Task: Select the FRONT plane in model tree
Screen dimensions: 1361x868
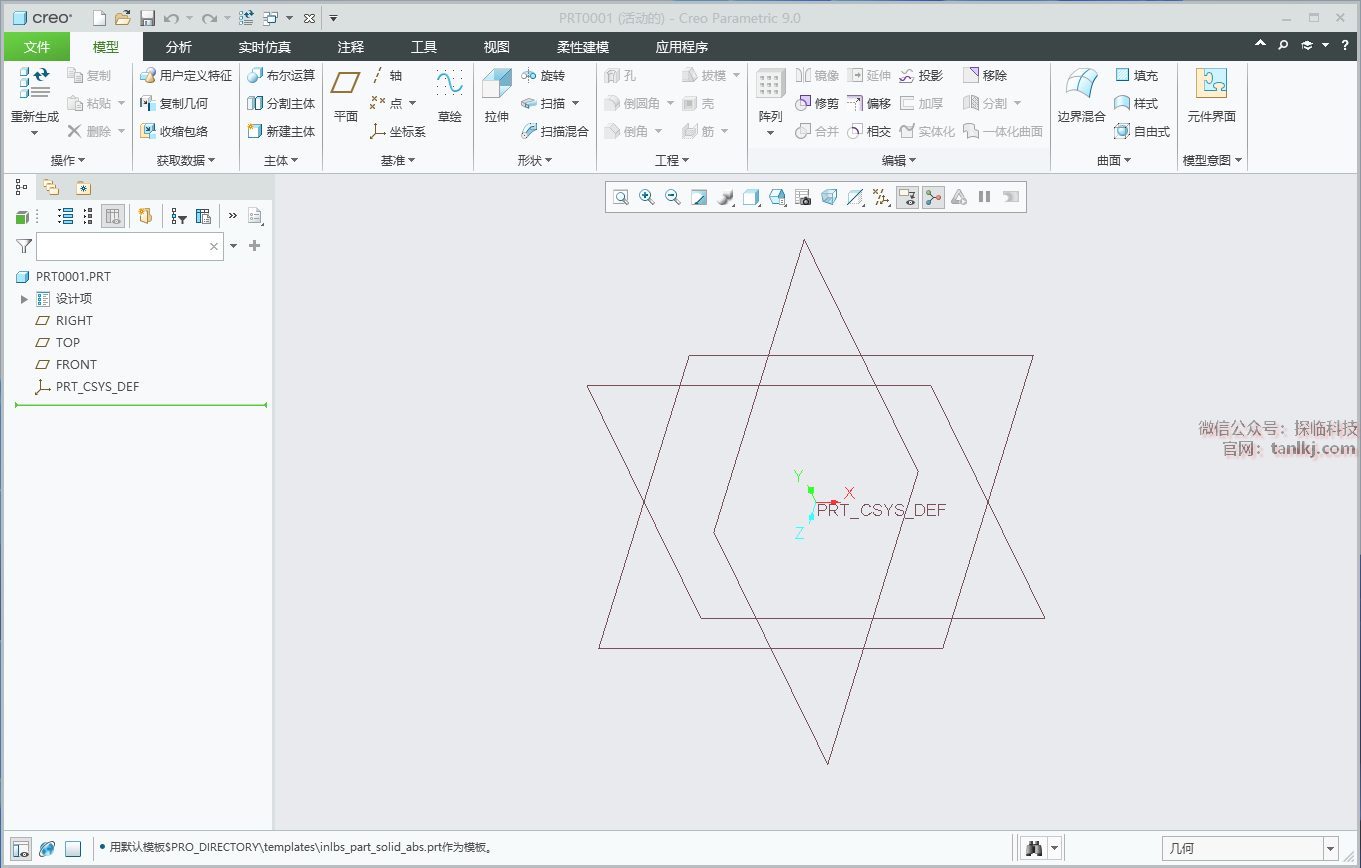Action: click(x=76, y=365)
